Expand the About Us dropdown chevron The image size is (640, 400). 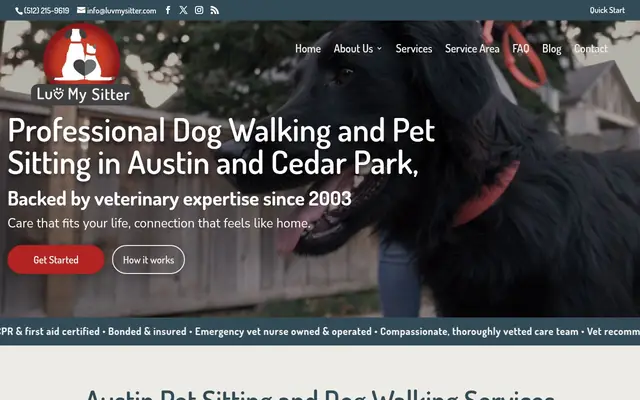(379, 49)
